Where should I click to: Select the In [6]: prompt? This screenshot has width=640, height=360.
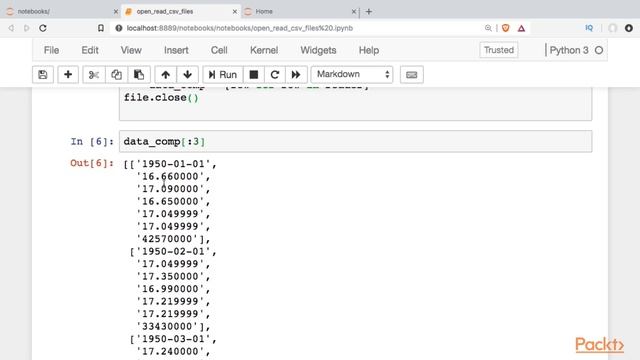92,141
